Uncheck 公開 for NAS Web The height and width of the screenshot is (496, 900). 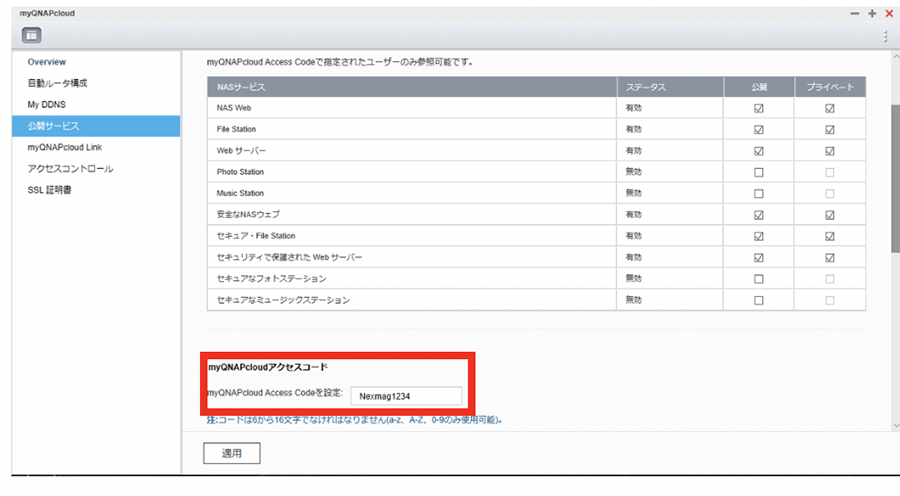coord(759,108)
